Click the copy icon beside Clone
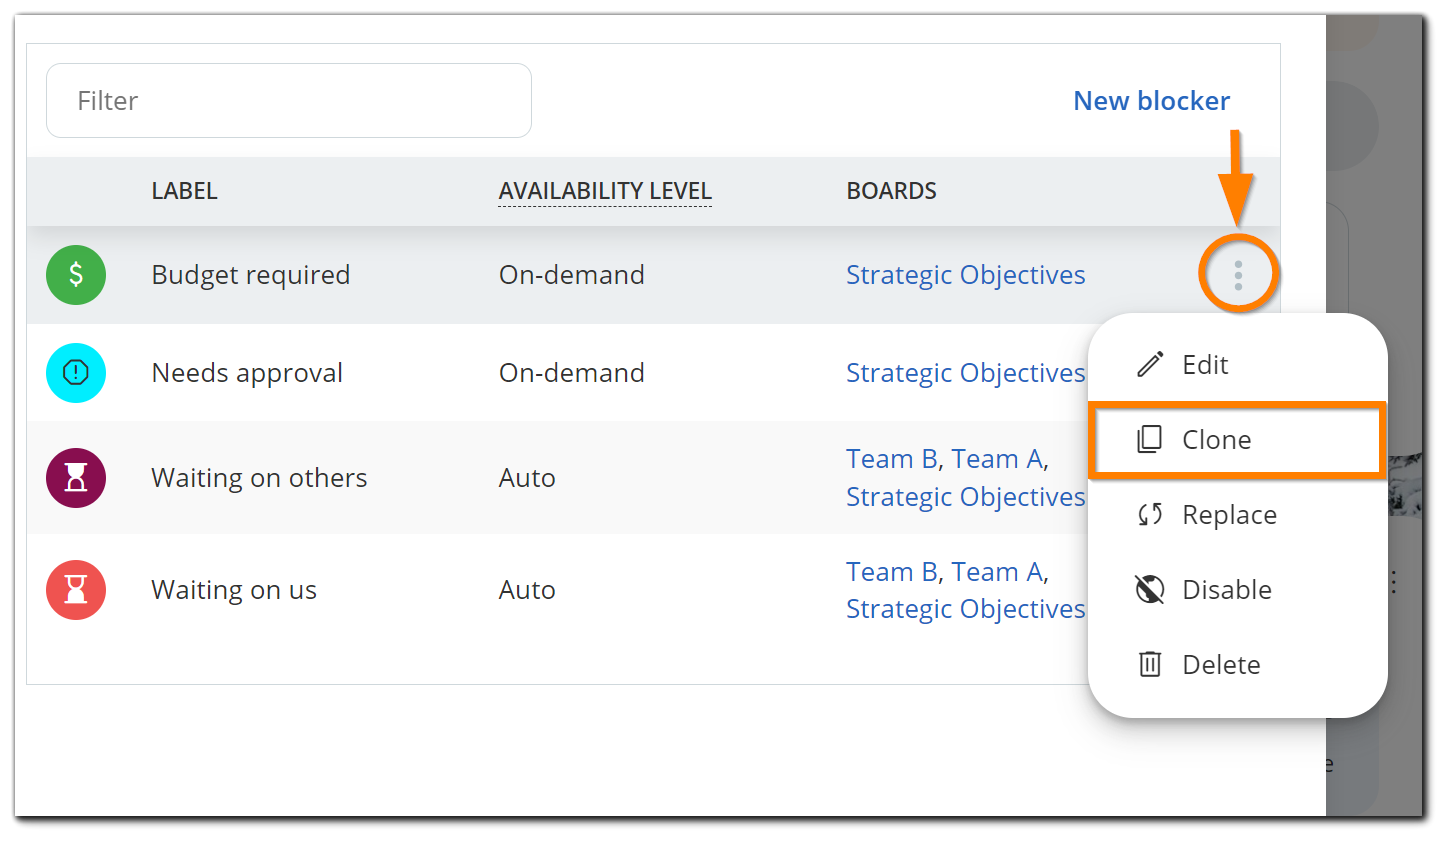 pyautogui.click(x=1150, y=439)
